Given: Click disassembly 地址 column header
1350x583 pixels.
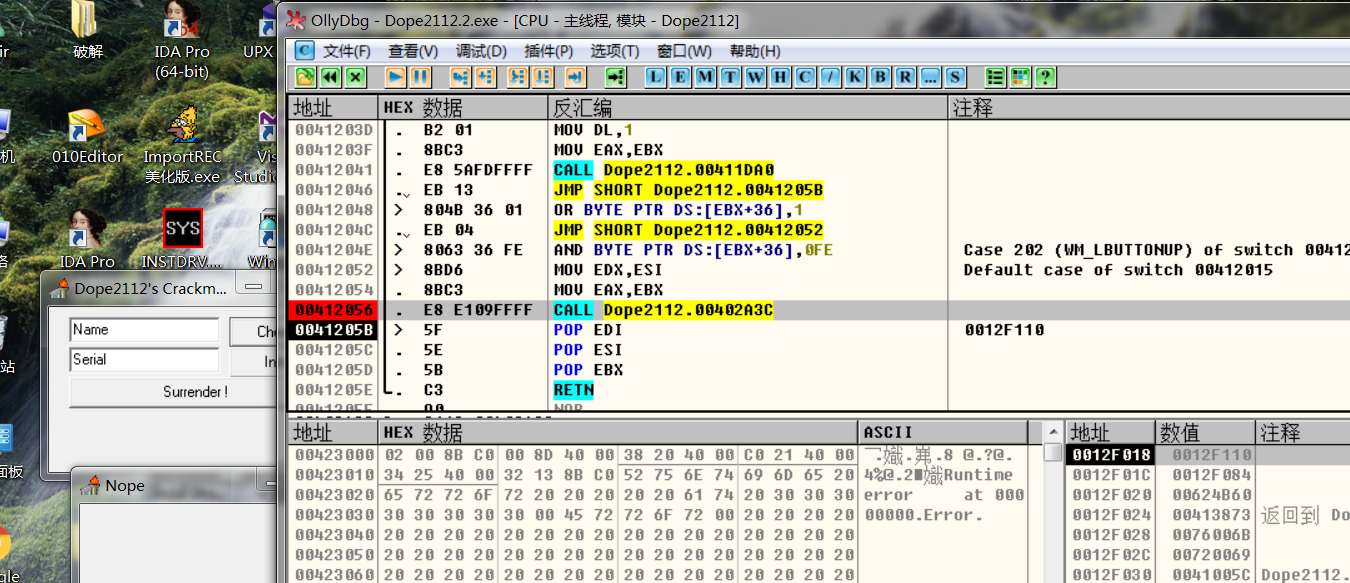Looking at the screenshot, I should click(332, 107).
